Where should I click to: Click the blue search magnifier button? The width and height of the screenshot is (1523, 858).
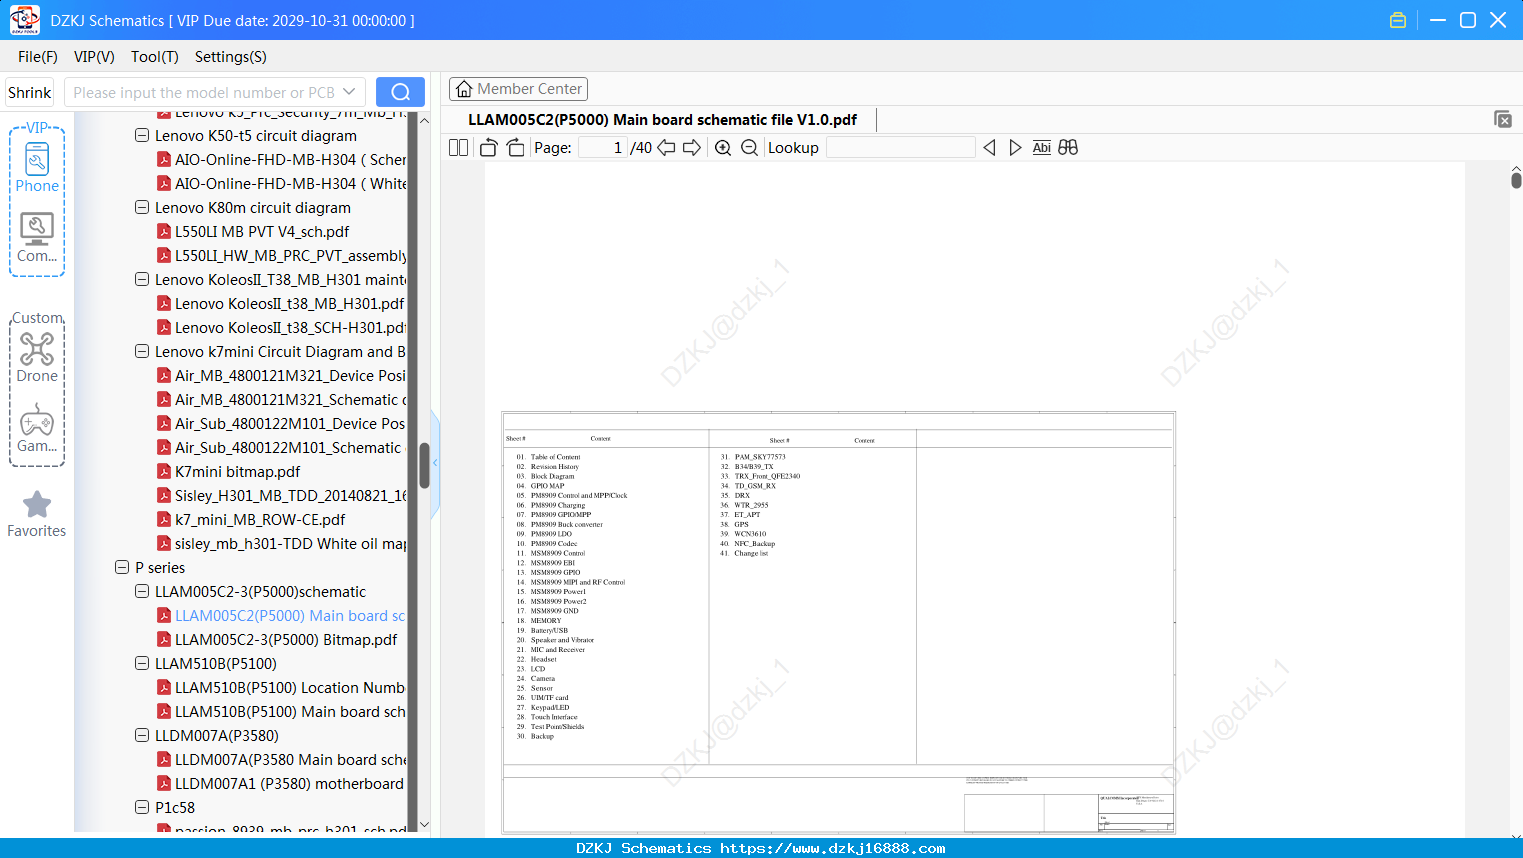[x=400, y=92]
